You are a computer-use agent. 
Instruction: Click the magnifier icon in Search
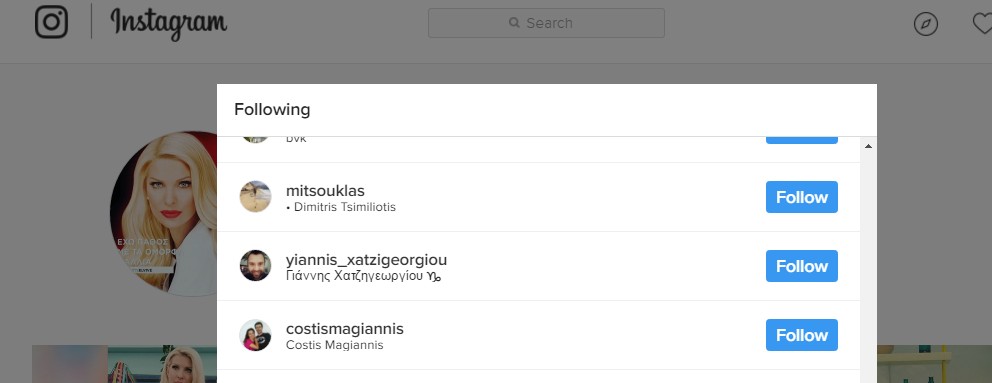tap(514, 23)
